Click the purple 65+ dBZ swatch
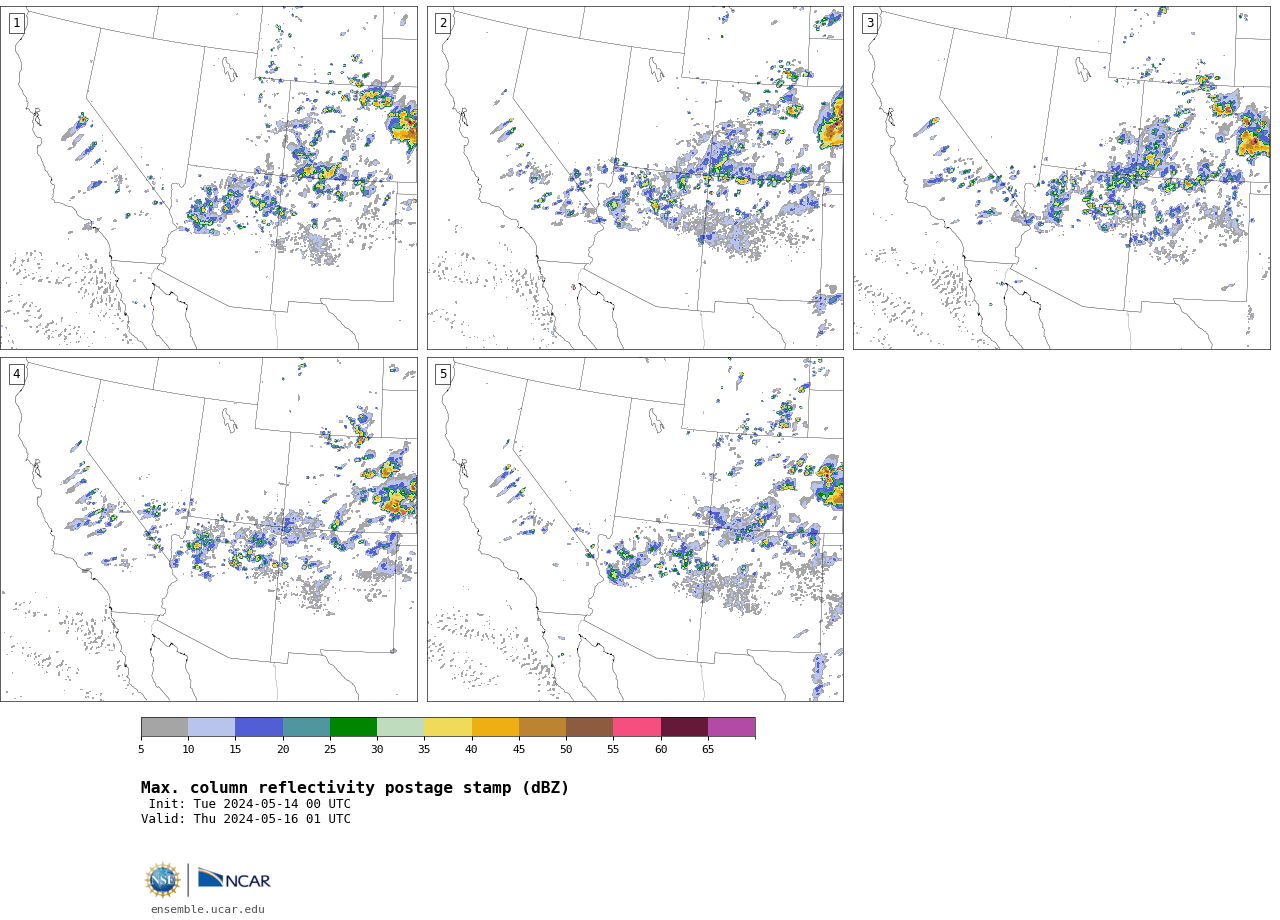 pyautogui.click(x=732, y=727)
